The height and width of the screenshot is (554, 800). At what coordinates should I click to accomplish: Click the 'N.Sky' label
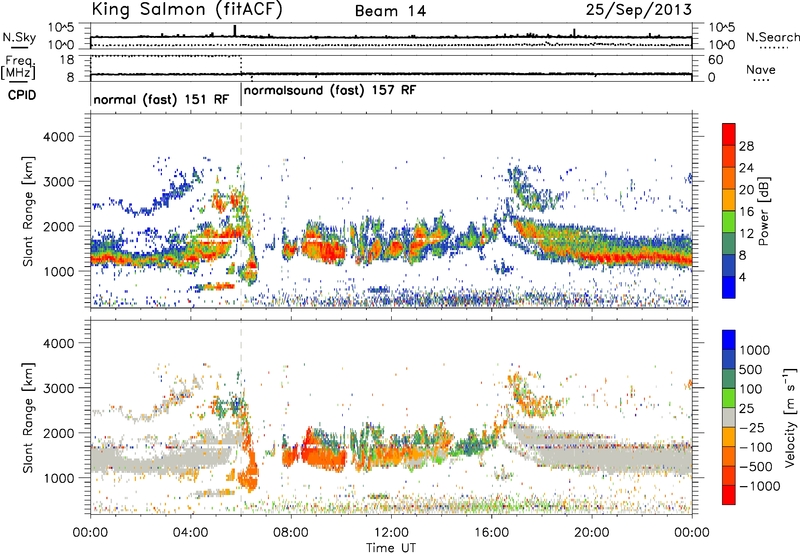19,37
